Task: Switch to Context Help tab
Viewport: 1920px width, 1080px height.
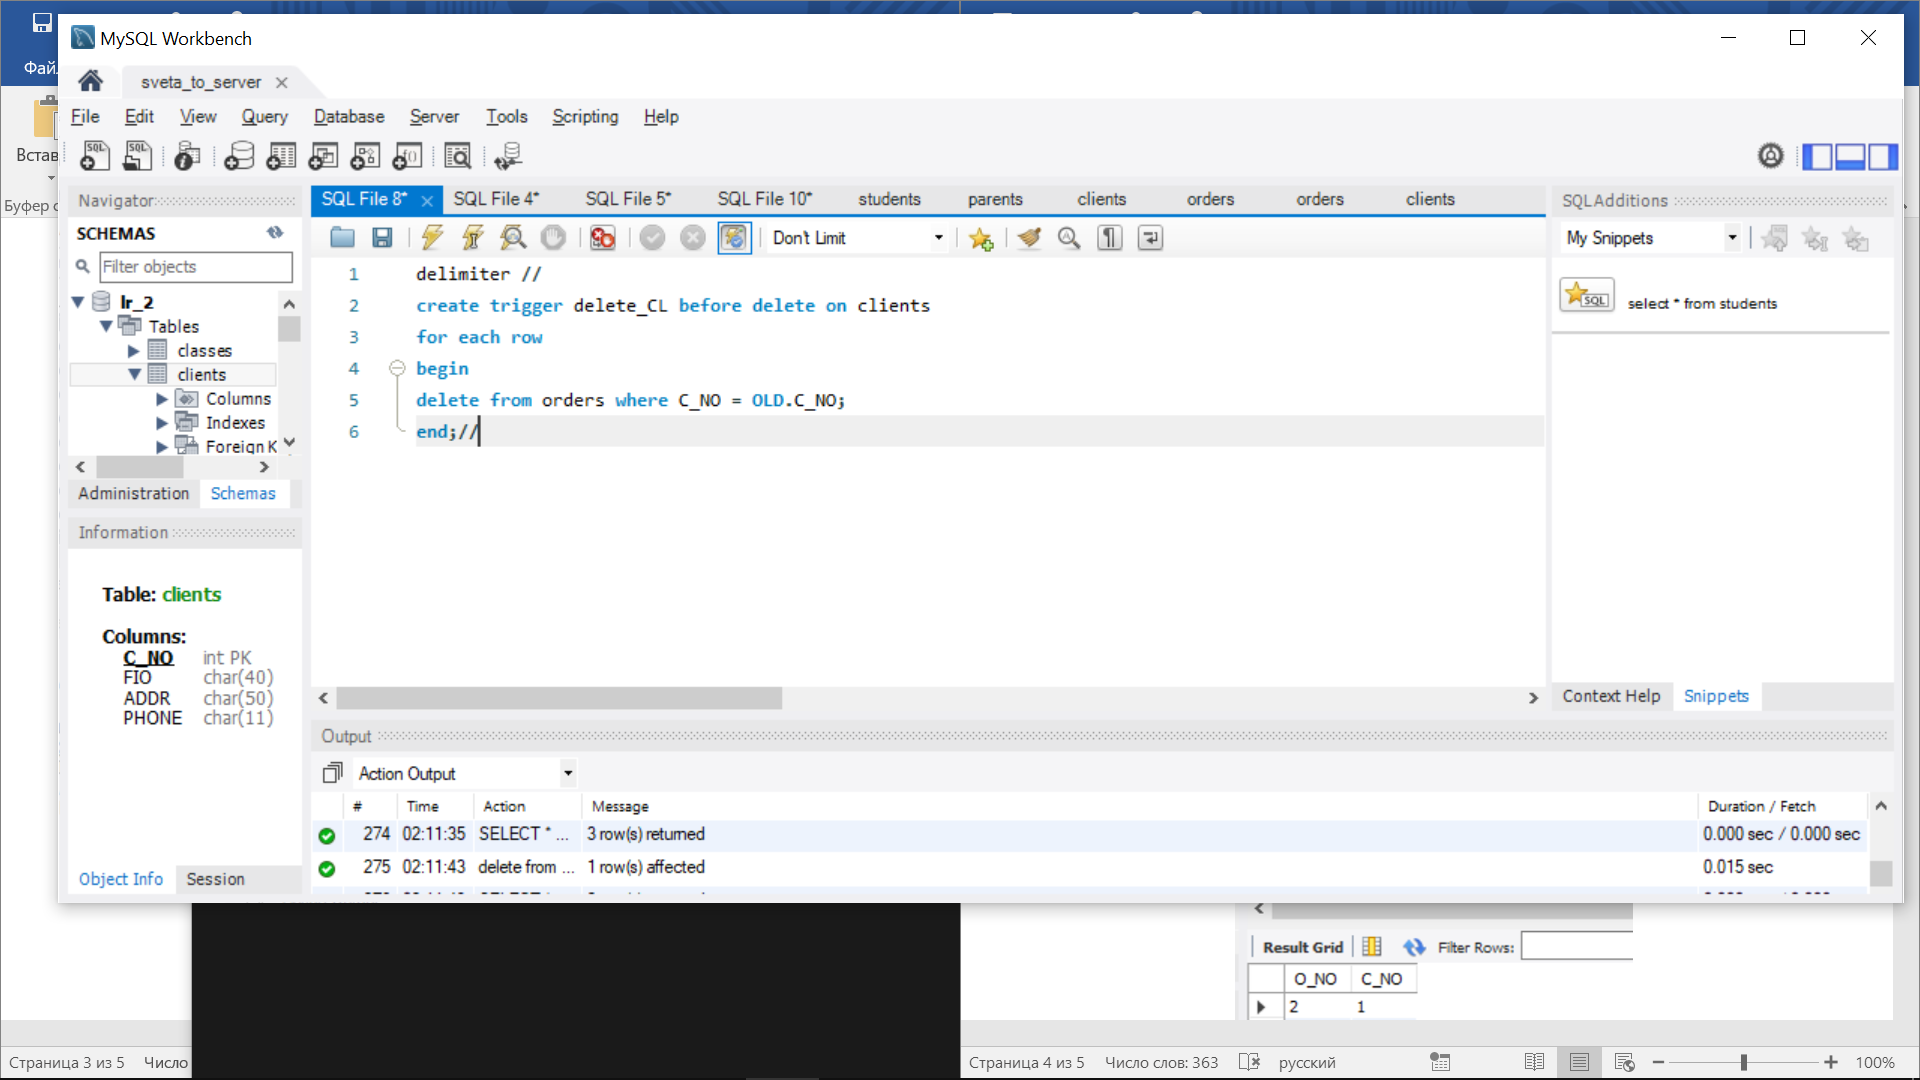Action: pyautogui.click(x=1611, y=696)
